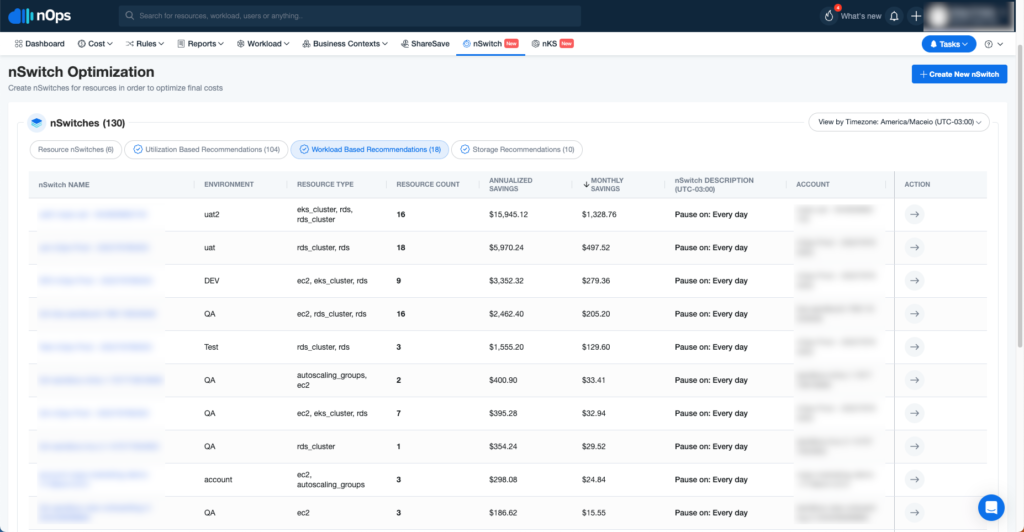Open the Business Contexts dropdown
This screenshot has height=532, width=1024.
coord(345,44)
